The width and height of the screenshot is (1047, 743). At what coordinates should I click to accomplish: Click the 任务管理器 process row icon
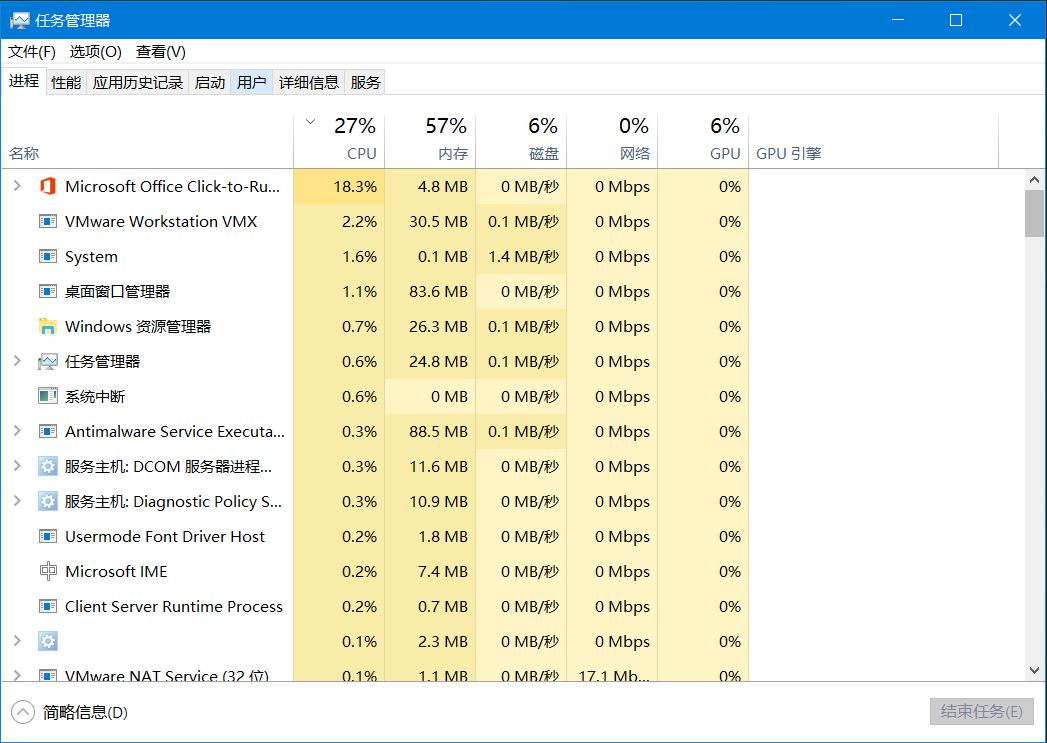(x=47, y=361)
